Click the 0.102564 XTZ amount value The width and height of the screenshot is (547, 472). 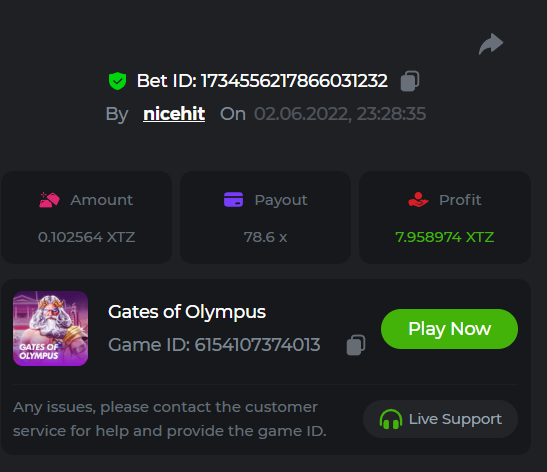(x=87, y=237)
